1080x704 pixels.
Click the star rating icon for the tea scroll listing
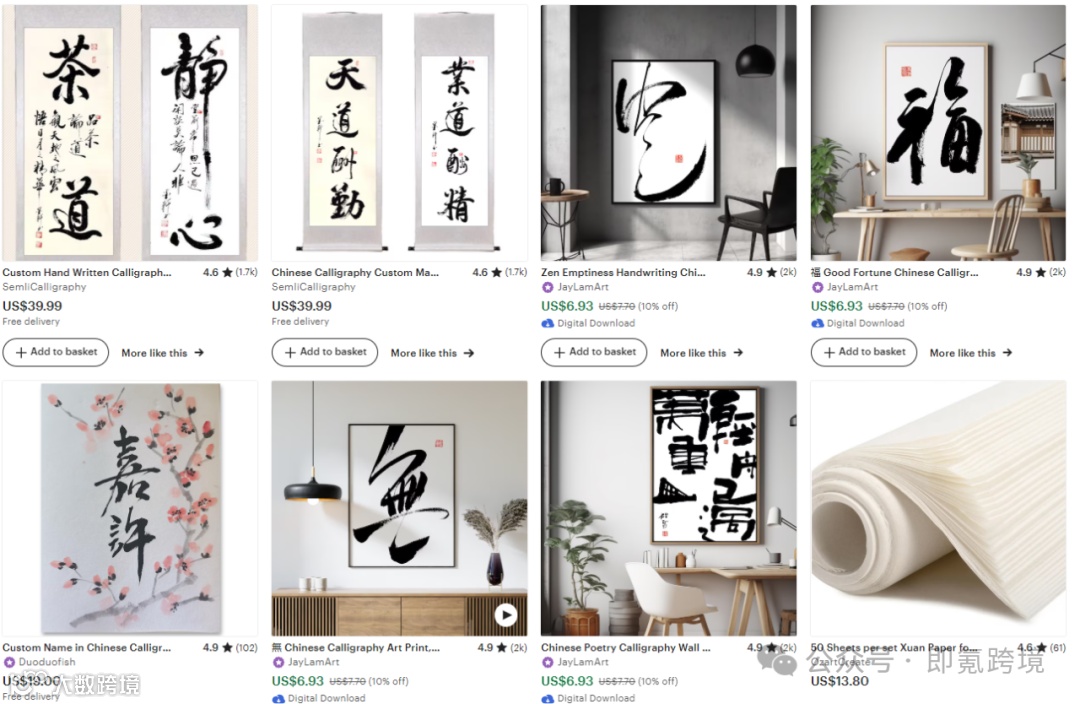pos(227,273)
